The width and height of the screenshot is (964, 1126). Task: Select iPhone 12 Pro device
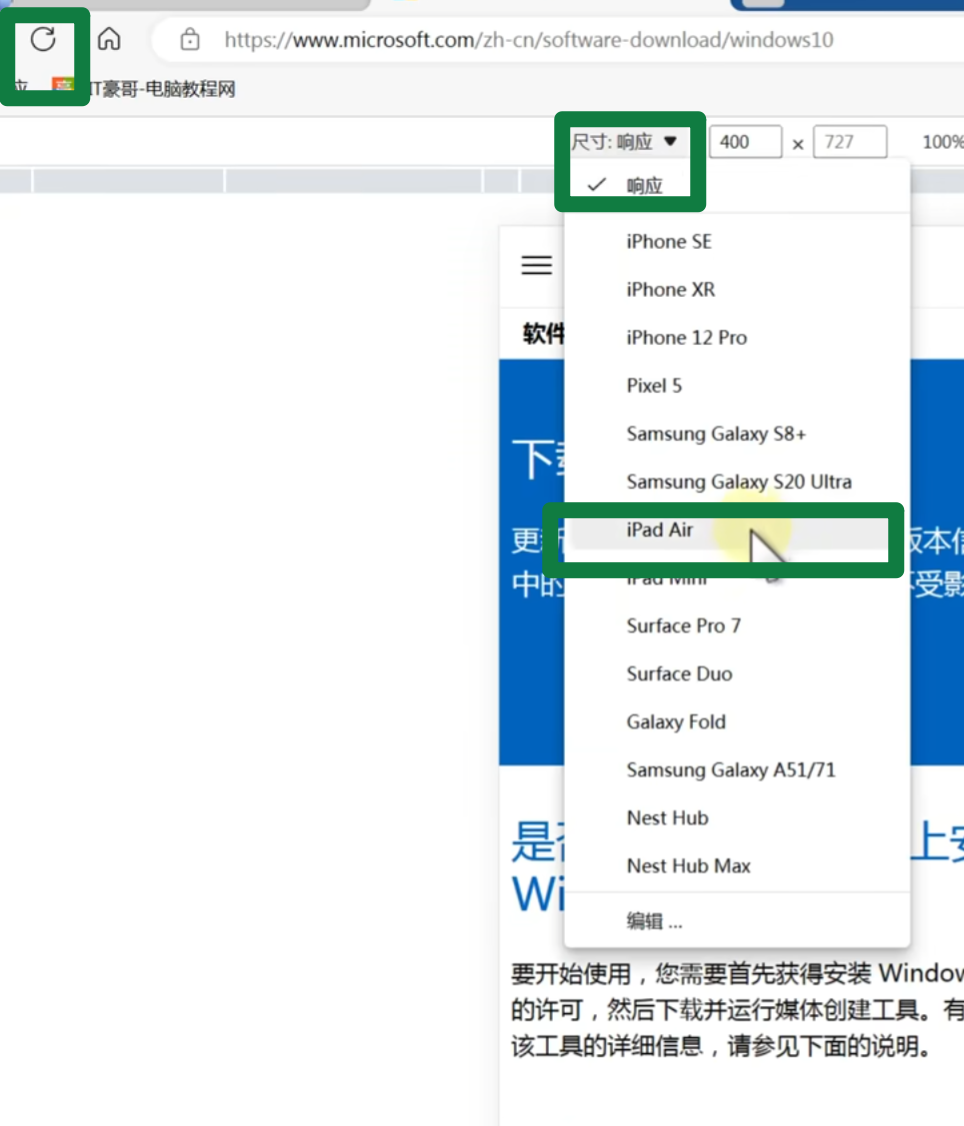pos(737,338)
